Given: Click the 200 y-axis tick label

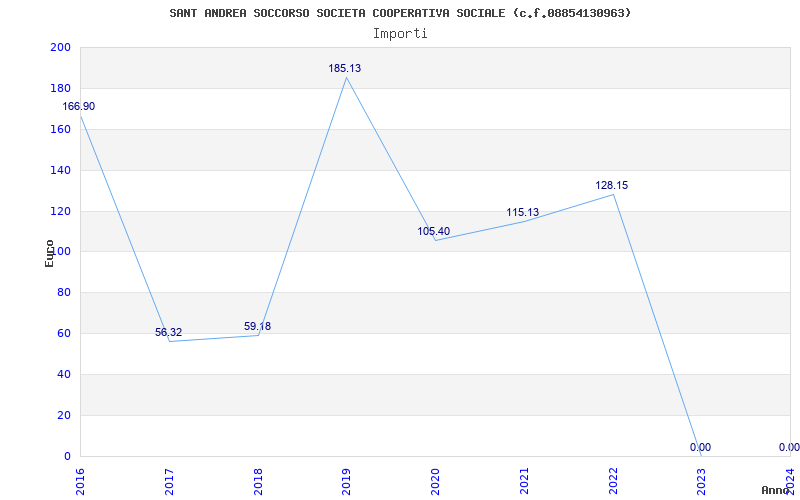Looking at the screenshot, I should (60, 47).
